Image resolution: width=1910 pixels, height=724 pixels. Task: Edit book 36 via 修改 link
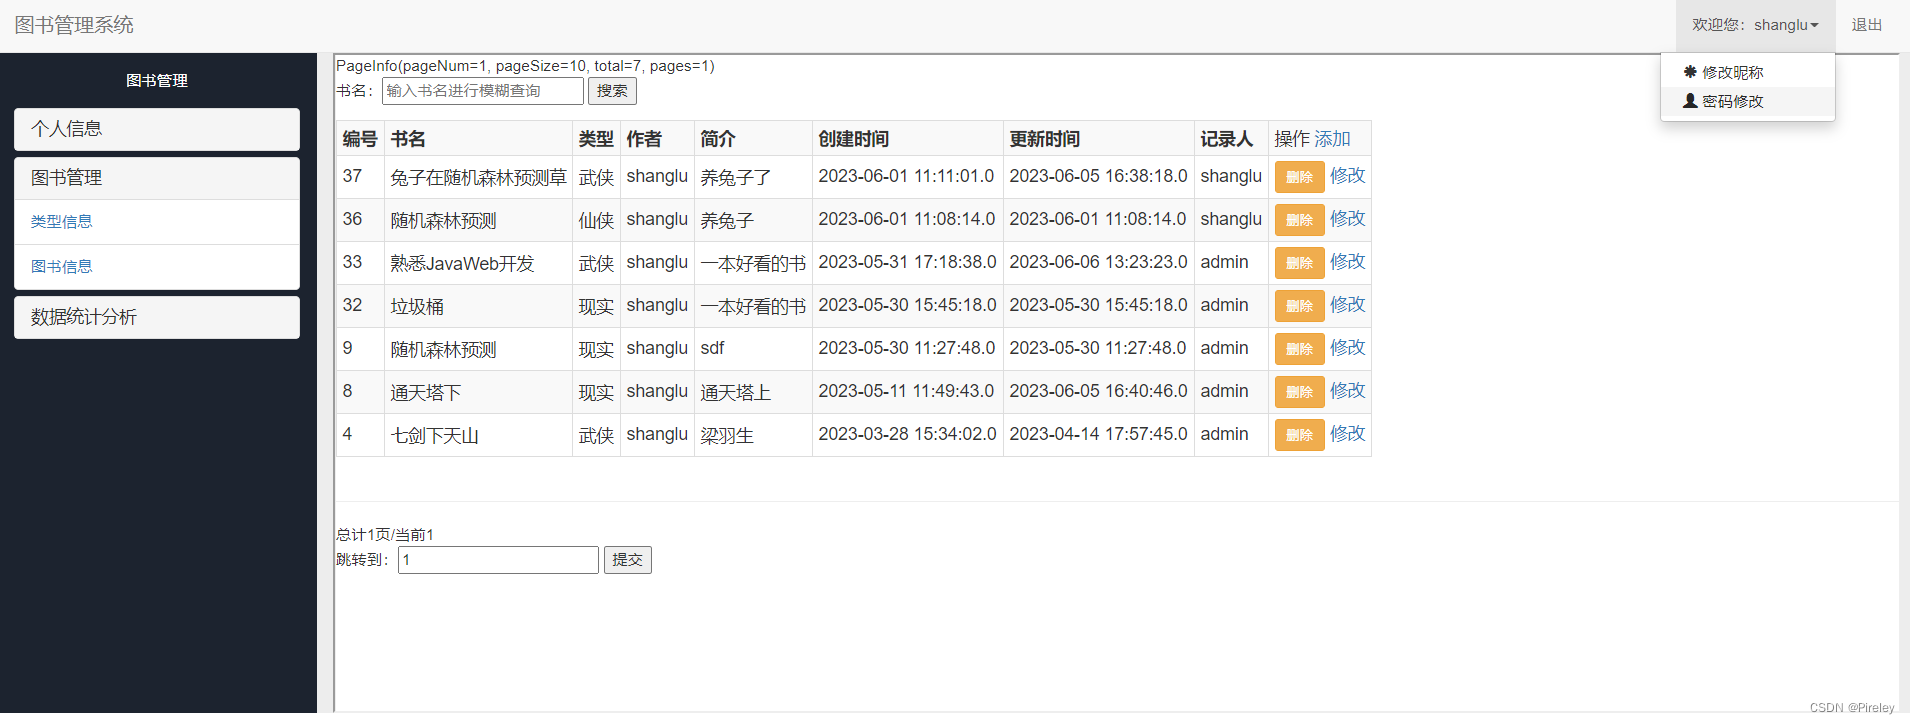coord(1347,219)
